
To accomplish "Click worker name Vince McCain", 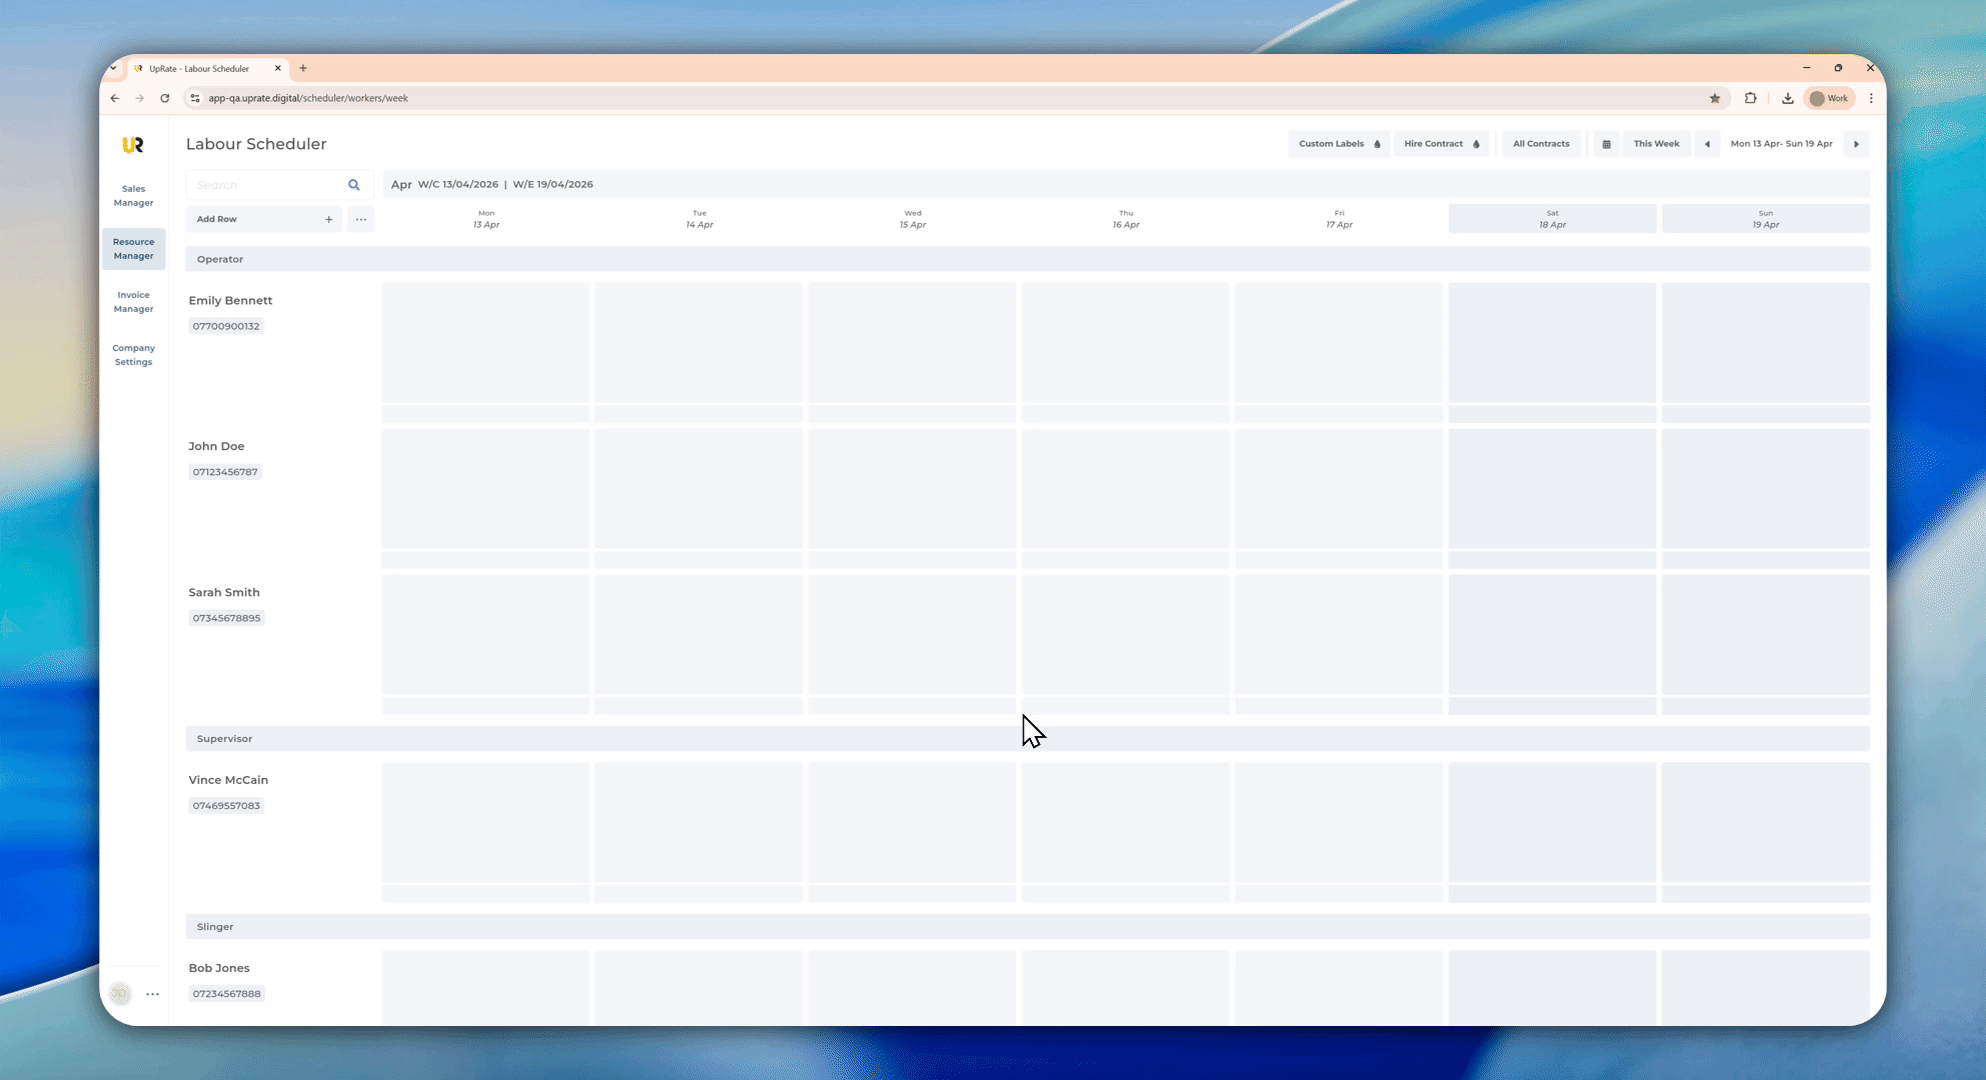I will (x=228, y=780).
